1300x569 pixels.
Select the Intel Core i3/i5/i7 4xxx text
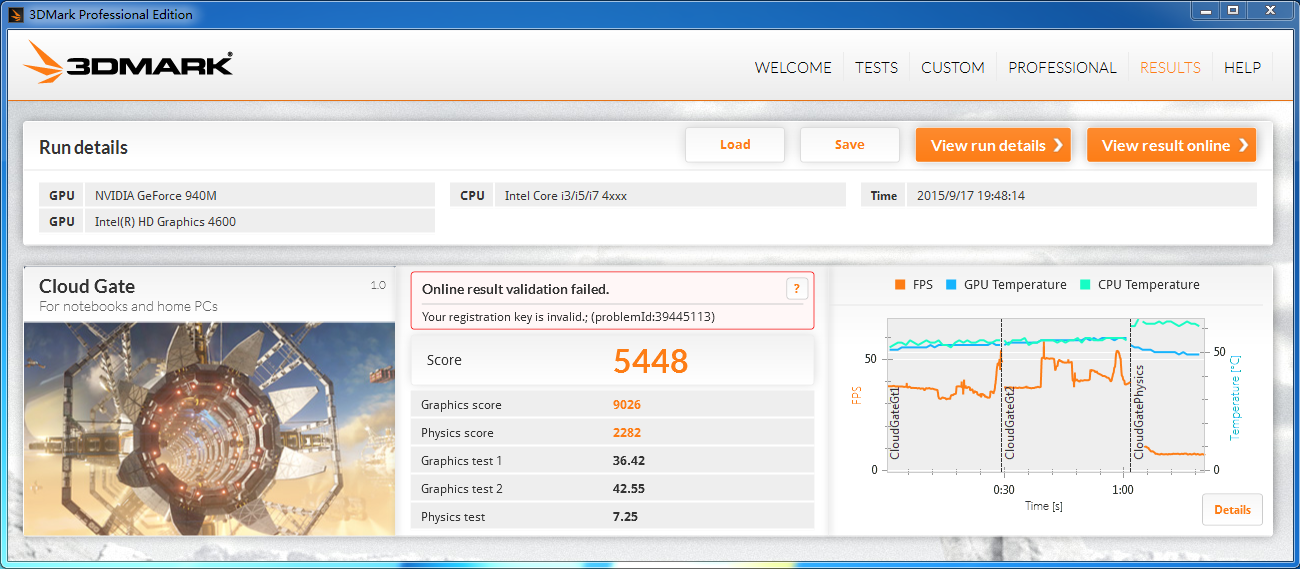[565, 195]
